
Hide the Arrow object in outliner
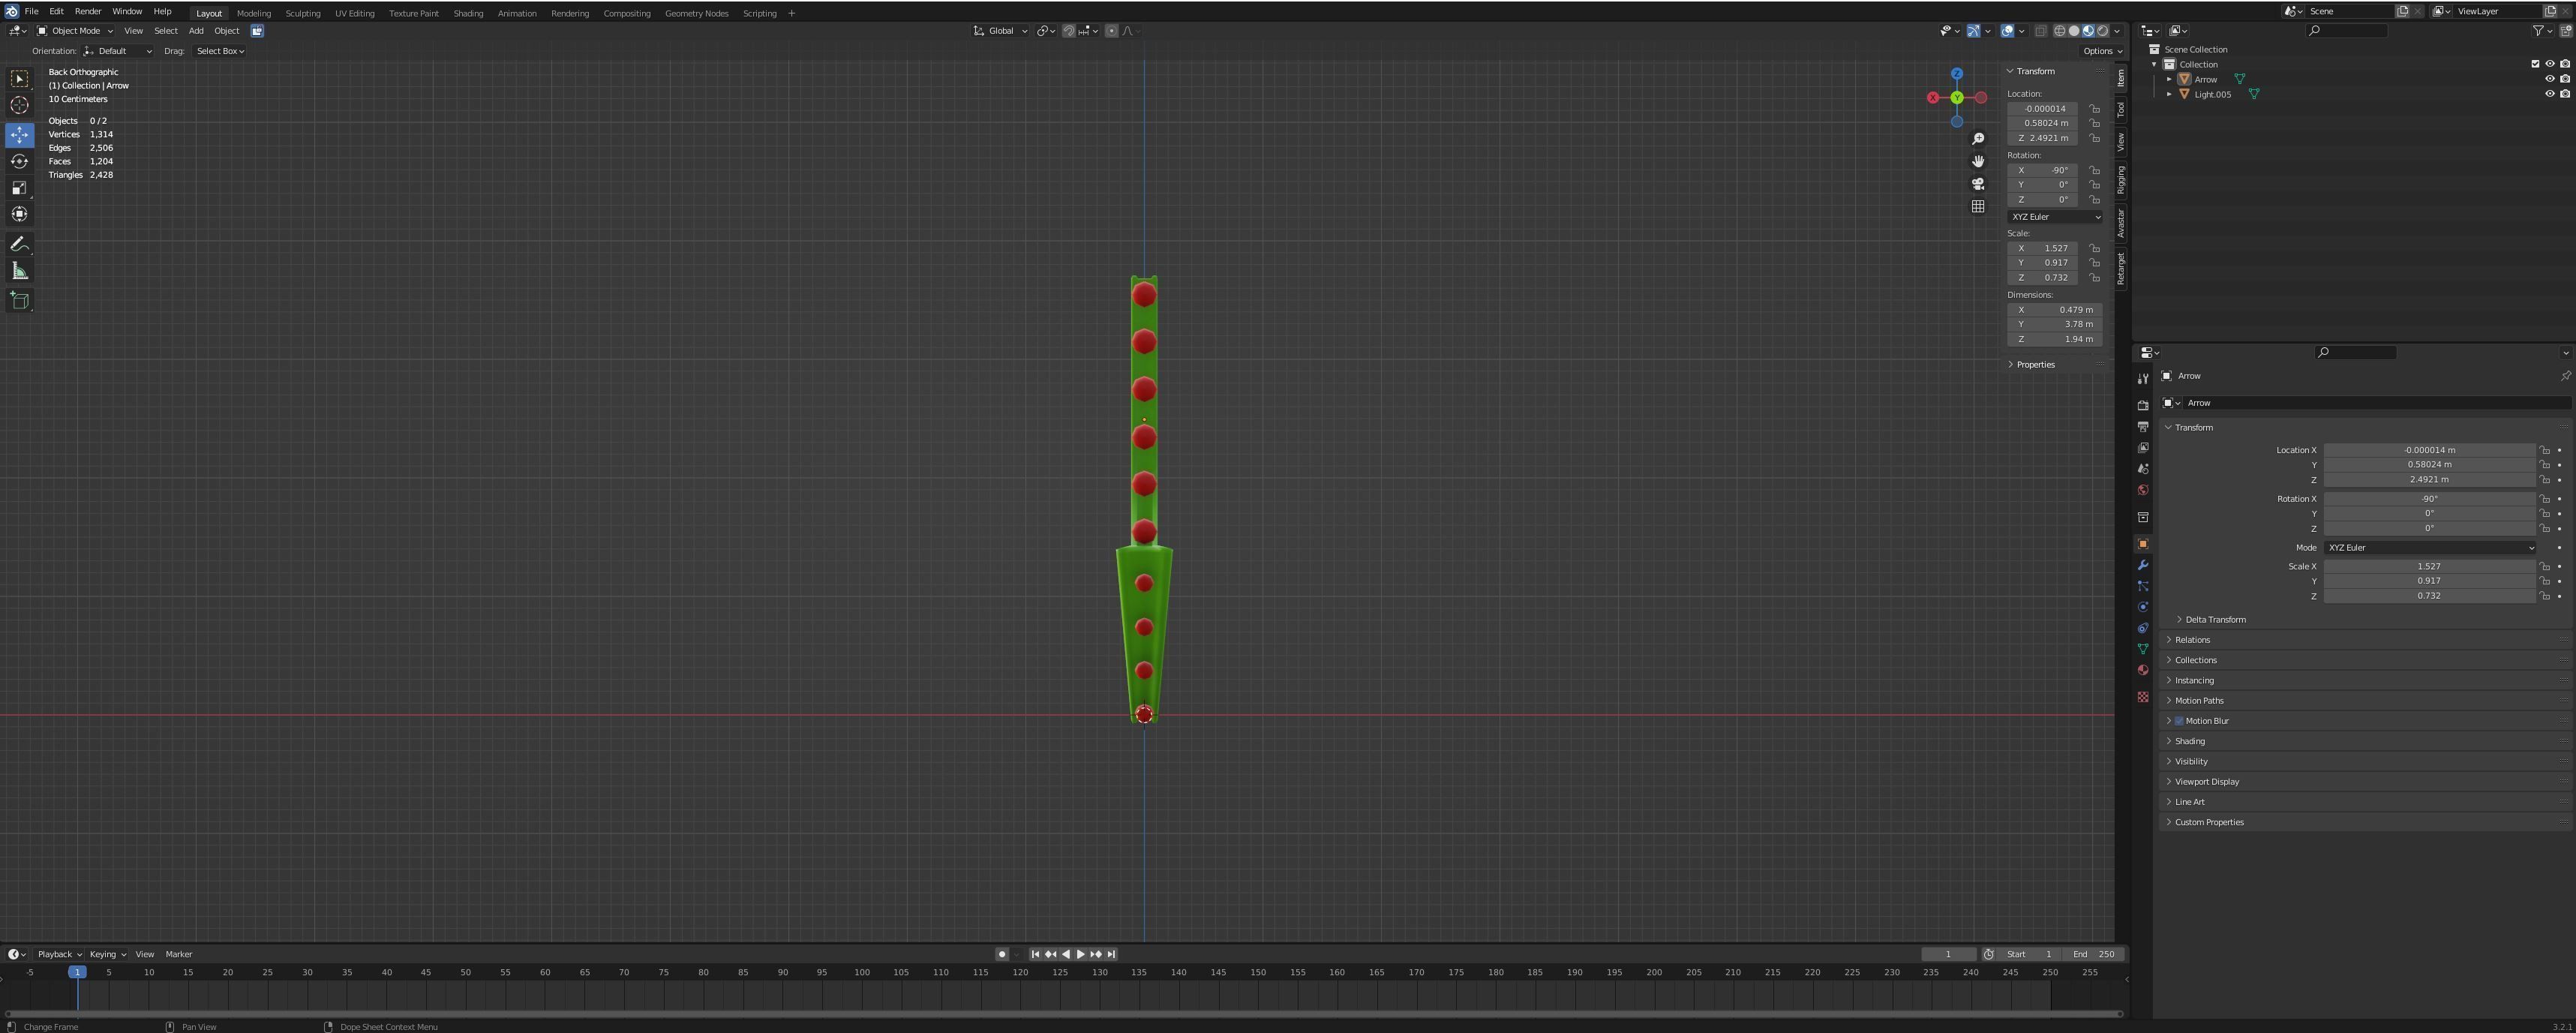[2549, 79]
